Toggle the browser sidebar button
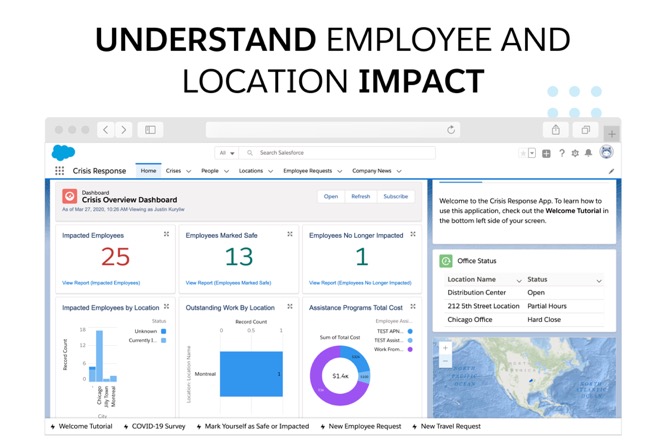666x447 pixels. (150, 130)
